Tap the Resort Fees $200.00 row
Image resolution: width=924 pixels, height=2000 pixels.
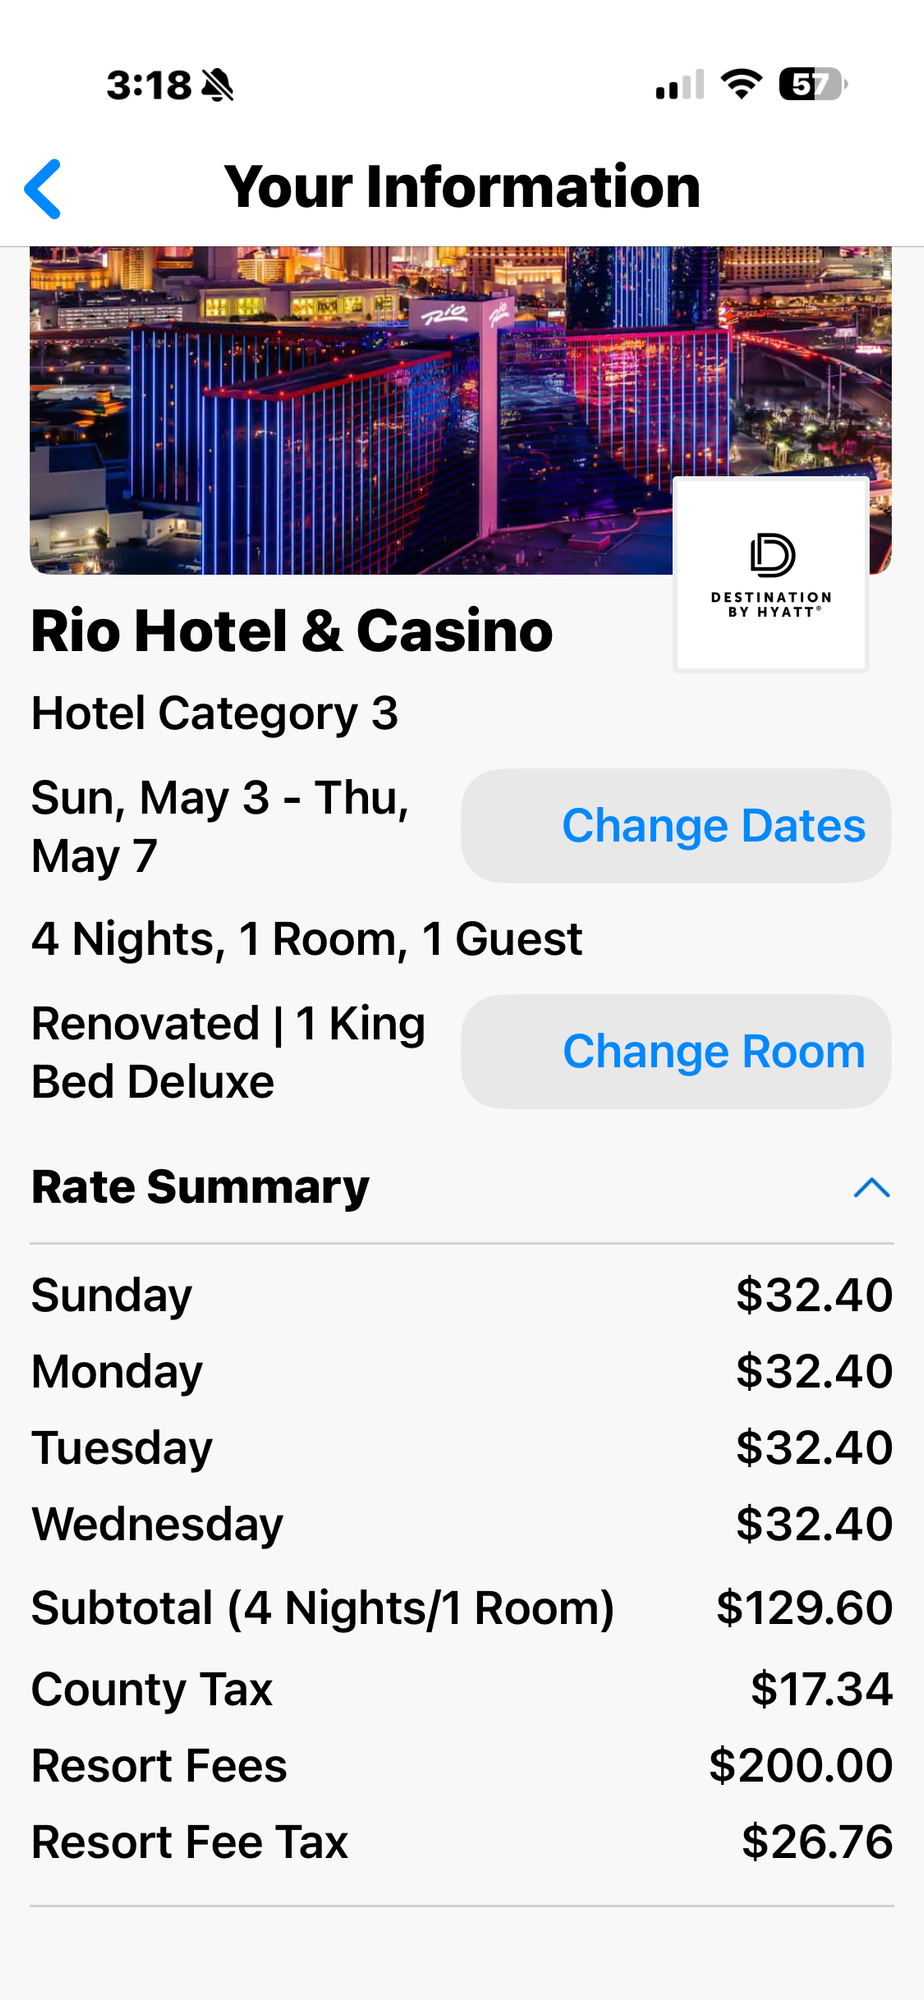pyautogui.click(x=462, y=1766)
